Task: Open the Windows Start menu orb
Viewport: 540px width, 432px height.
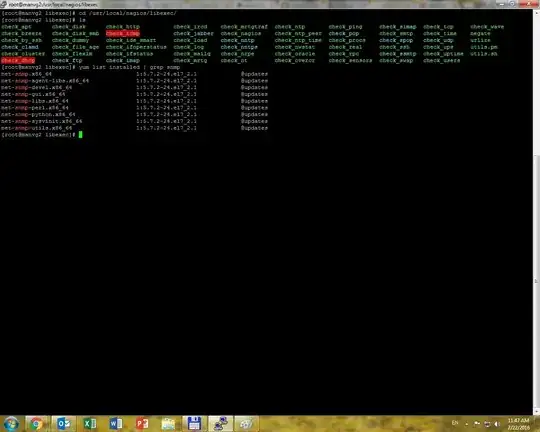Action: pyautogui.click(x=11, y=424)
